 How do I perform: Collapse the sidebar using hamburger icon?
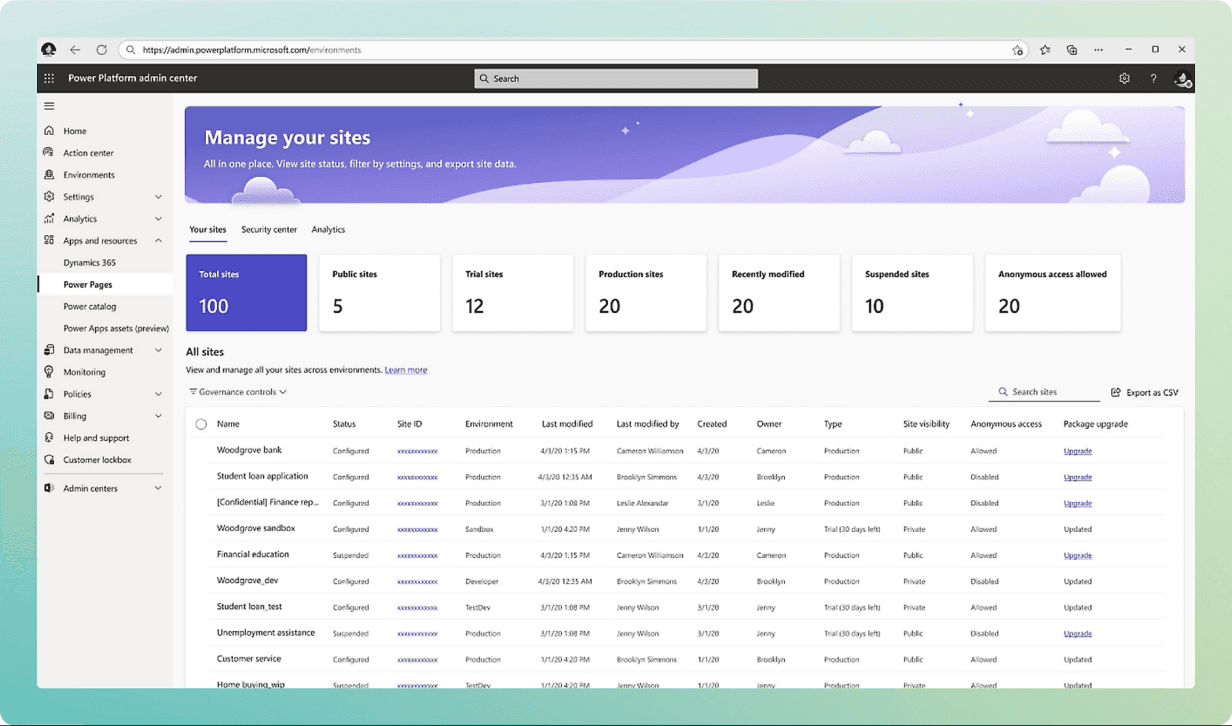(x=49, y=106)
